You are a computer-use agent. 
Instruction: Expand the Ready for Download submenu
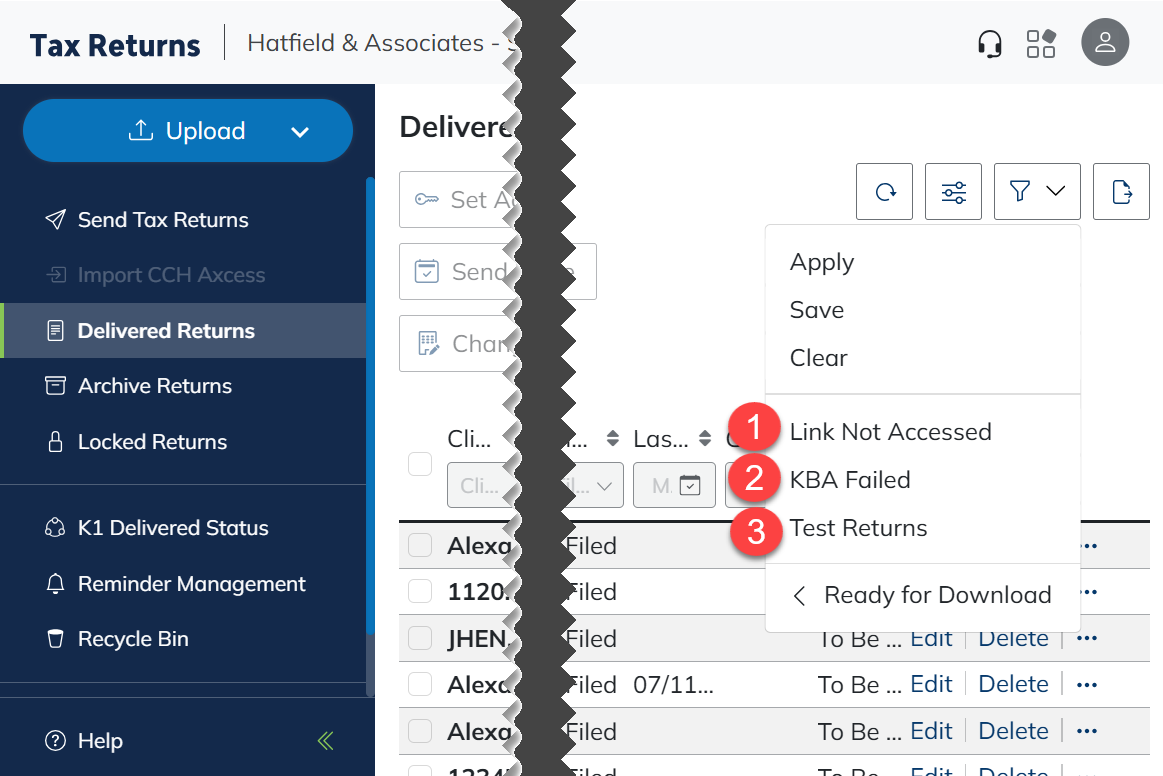(923, 596)
